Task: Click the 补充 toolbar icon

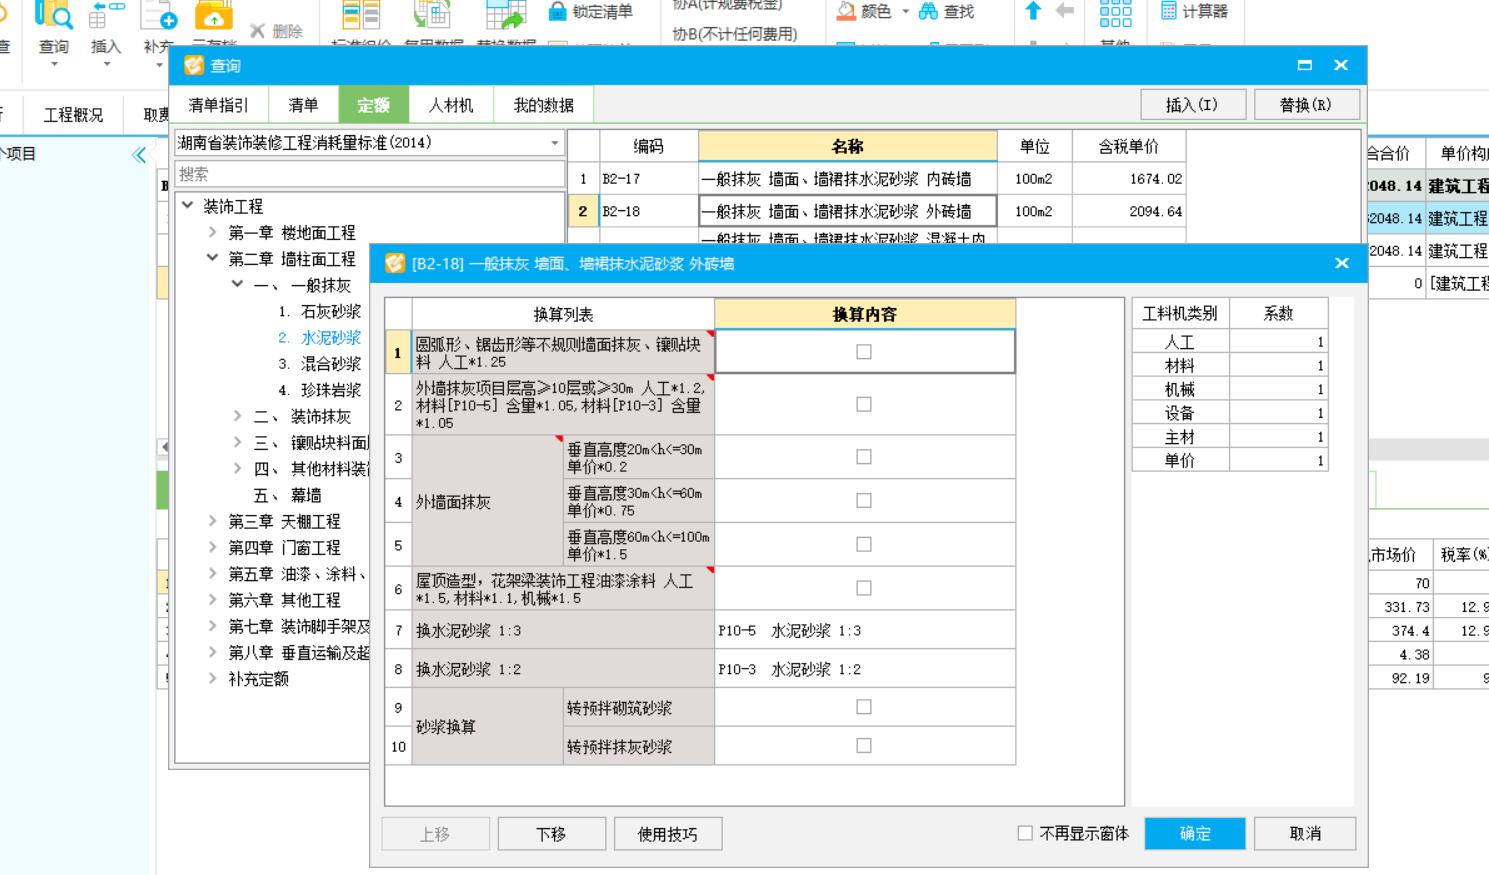Action: pyautogui.click(x=159, y=16)
